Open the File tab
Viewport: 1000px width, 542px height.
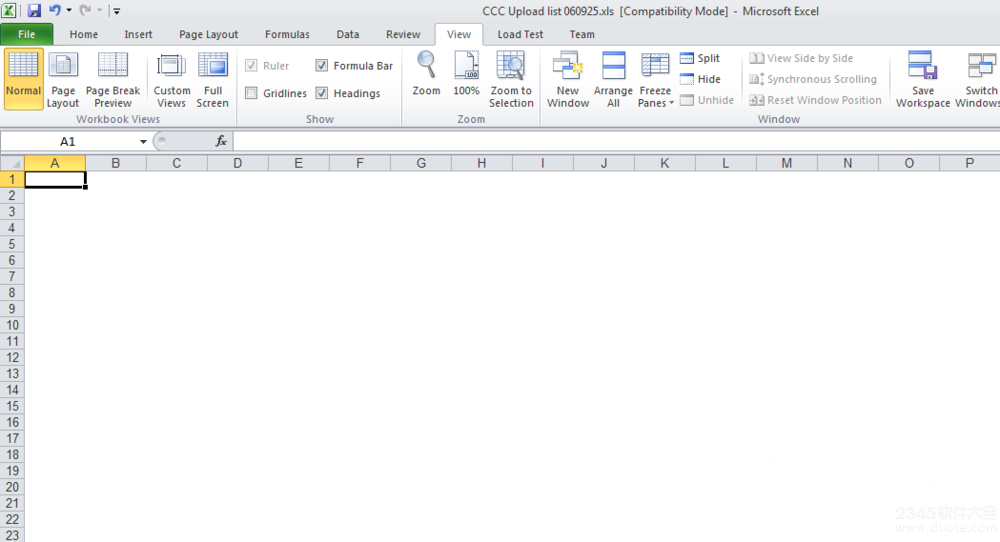(x=27, y=34)
